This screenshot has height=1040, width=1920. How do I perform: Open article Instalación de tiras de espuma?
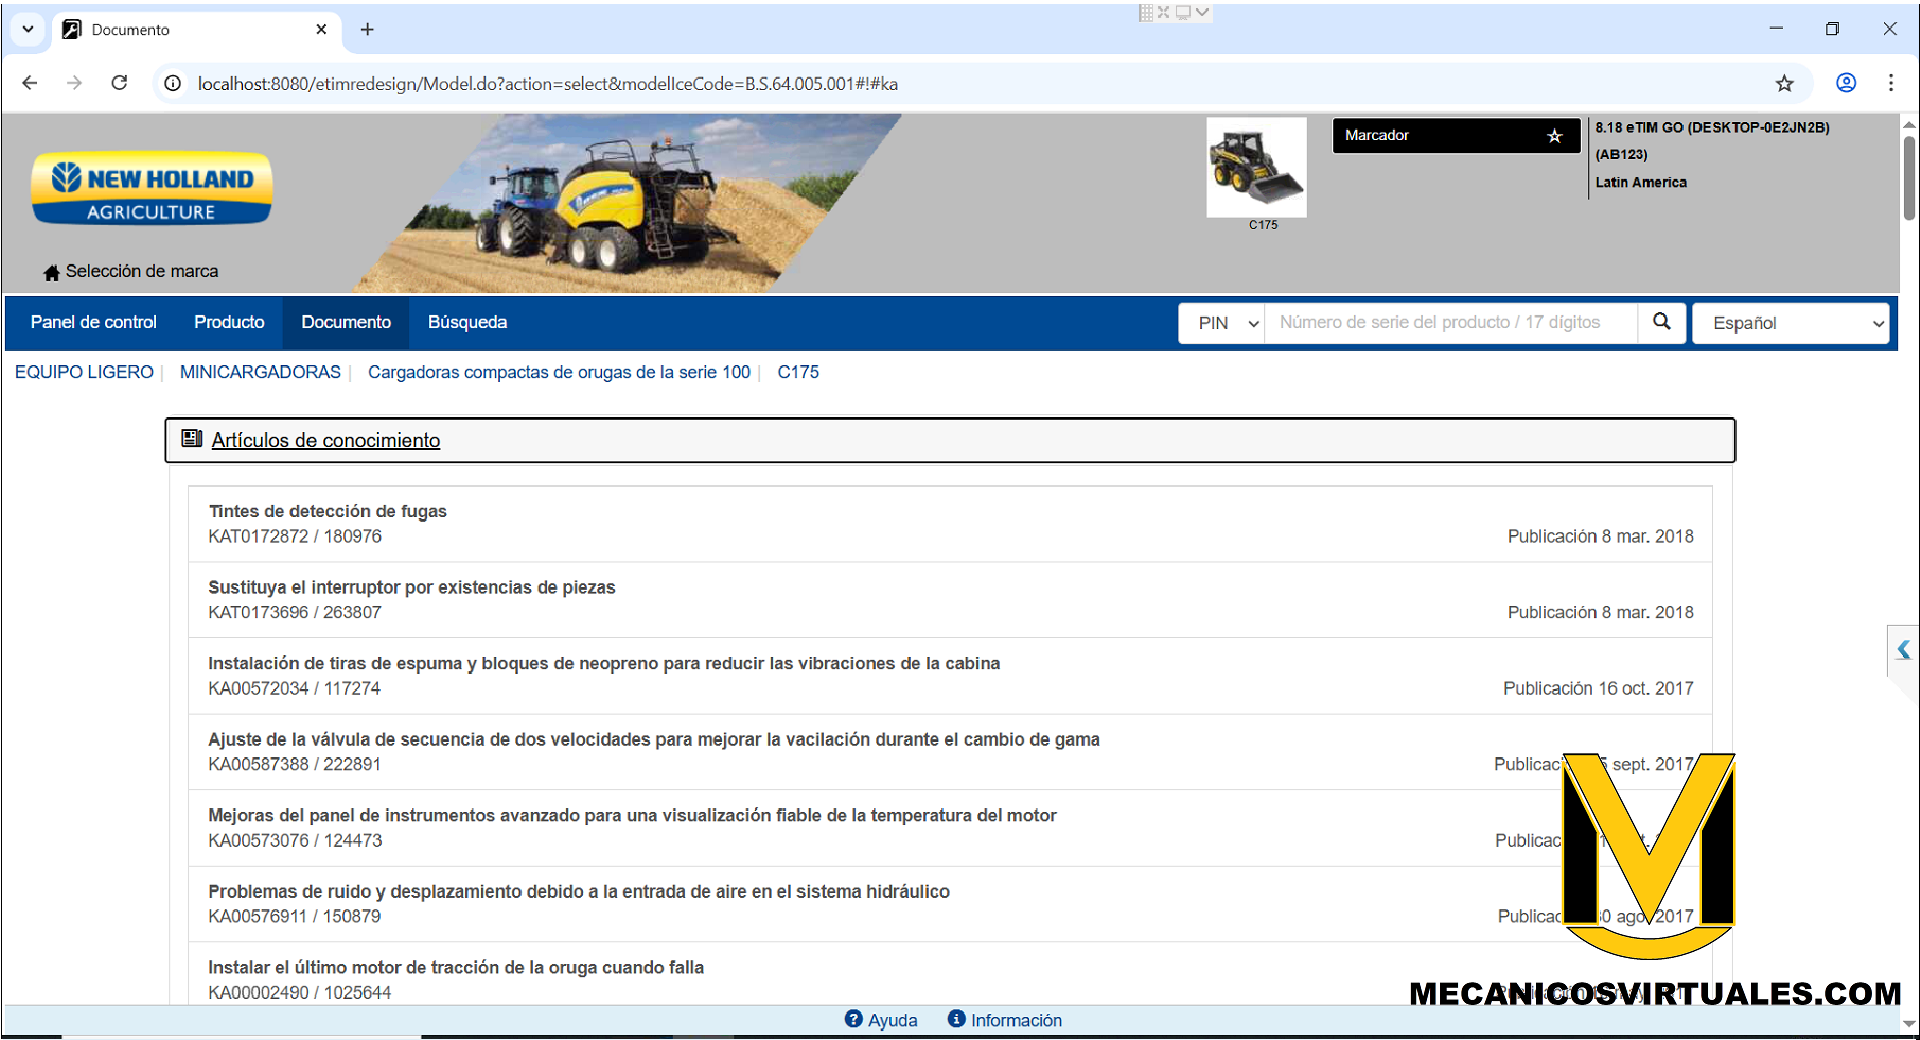point(604,663)
